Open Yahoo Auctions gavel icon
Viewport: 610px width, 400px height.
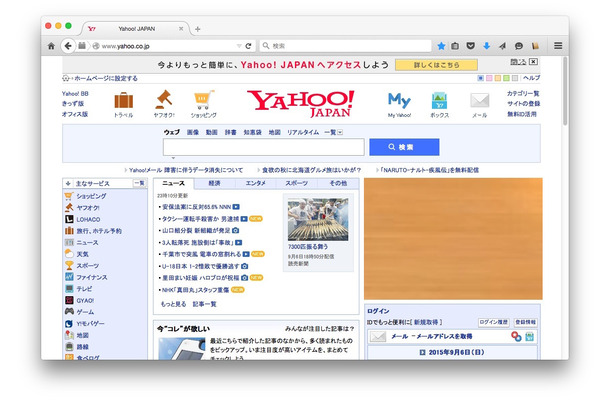click(x=164, y=100)
